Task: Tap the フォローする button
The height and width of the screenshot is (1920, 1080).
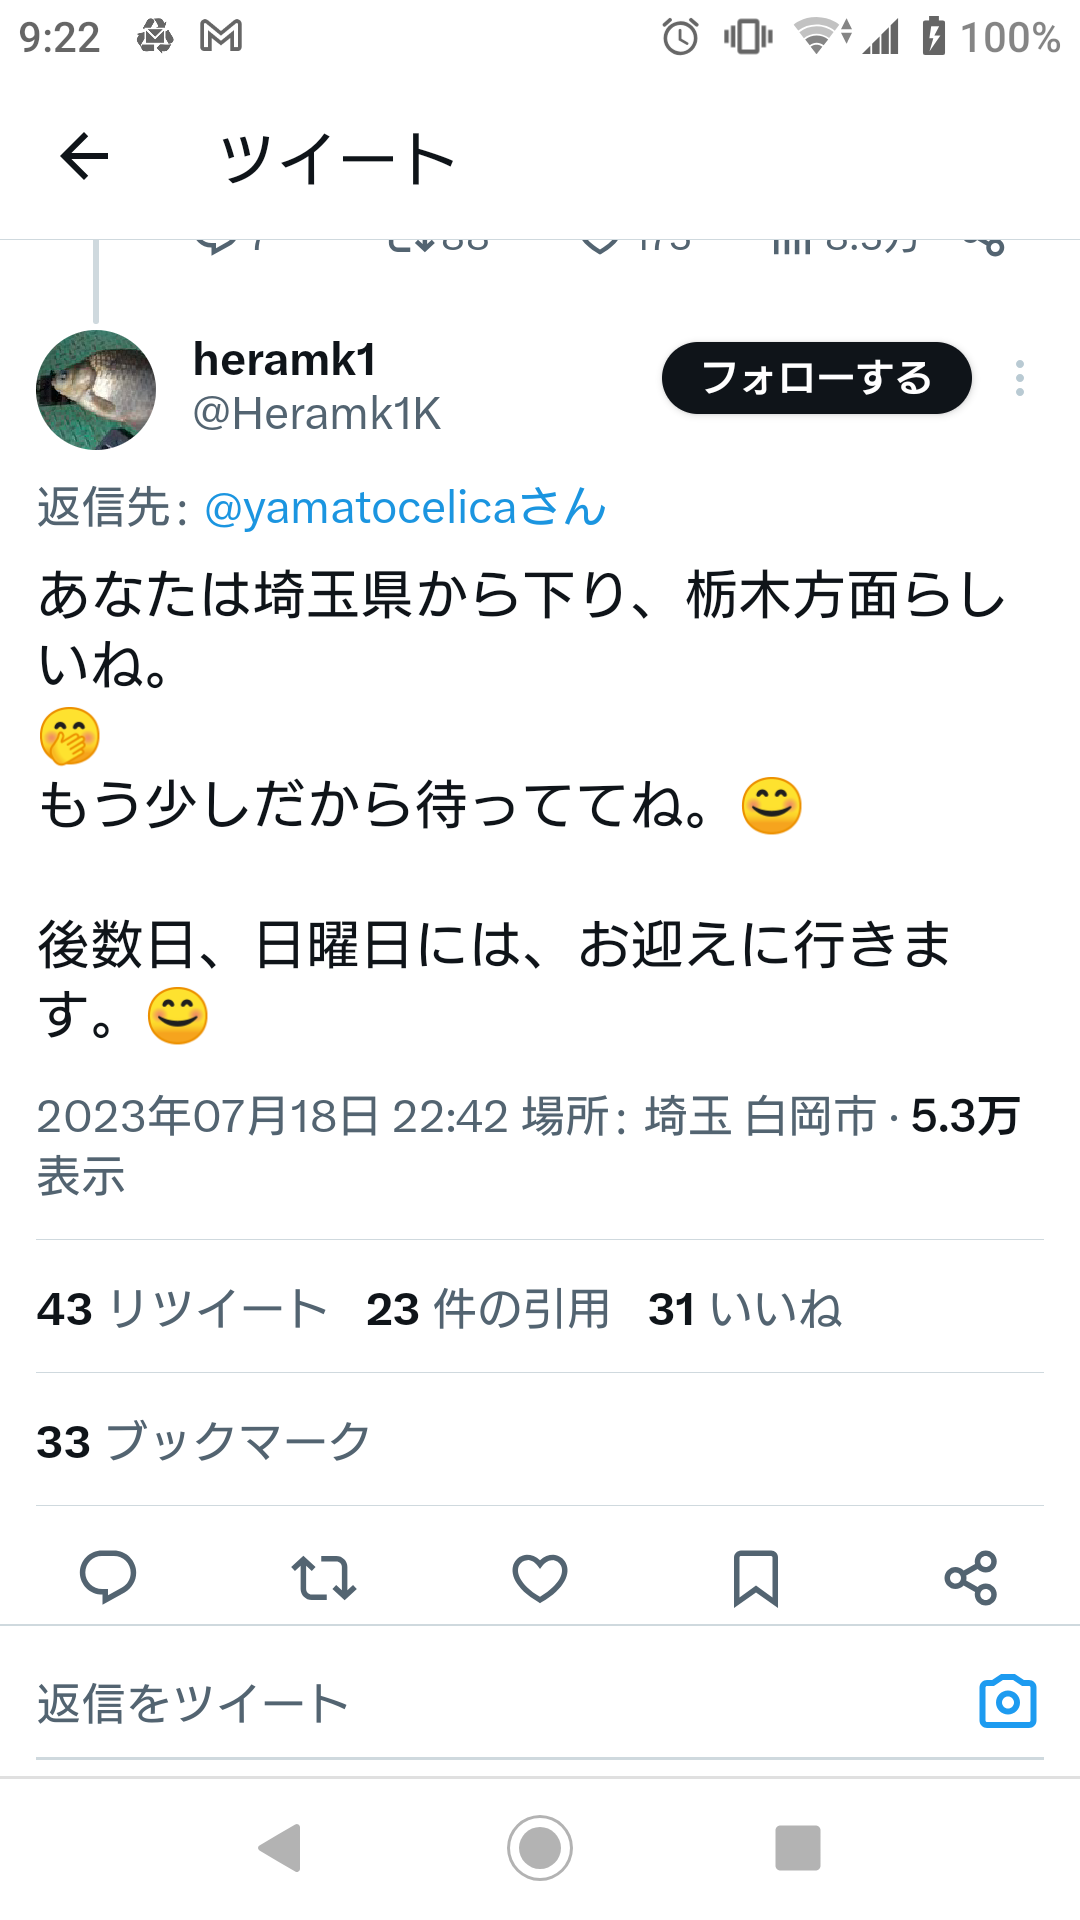Action: (817, 378)
